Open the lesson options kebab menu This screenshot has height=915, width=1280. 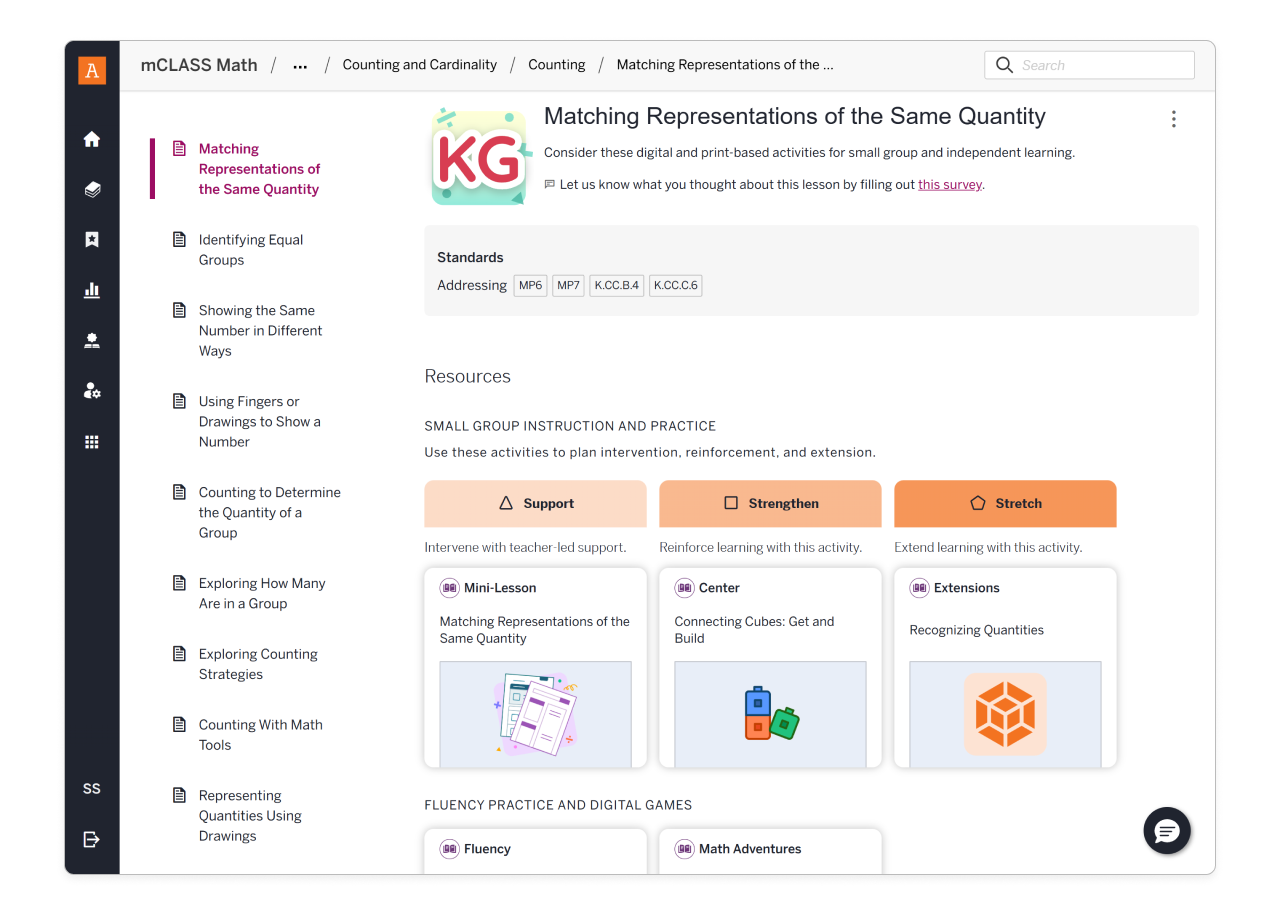1173,118
